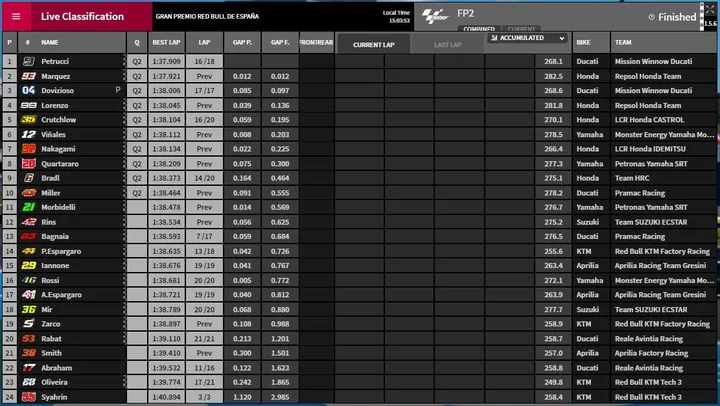Switch to the Current Lap tab
The image size is (720, 406).
coord(374,45)
